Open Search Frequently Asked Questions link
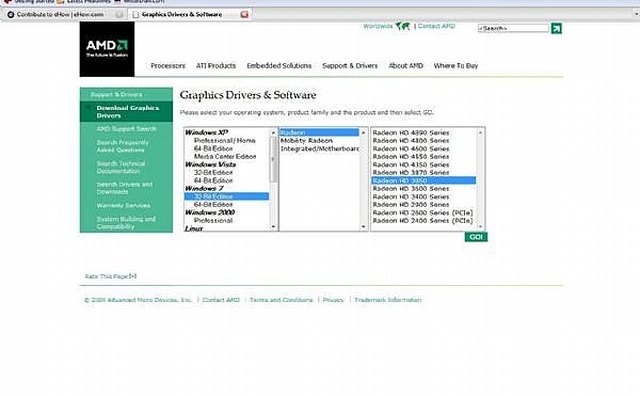Screen dimensions: 640x396 tap(122, 146)
